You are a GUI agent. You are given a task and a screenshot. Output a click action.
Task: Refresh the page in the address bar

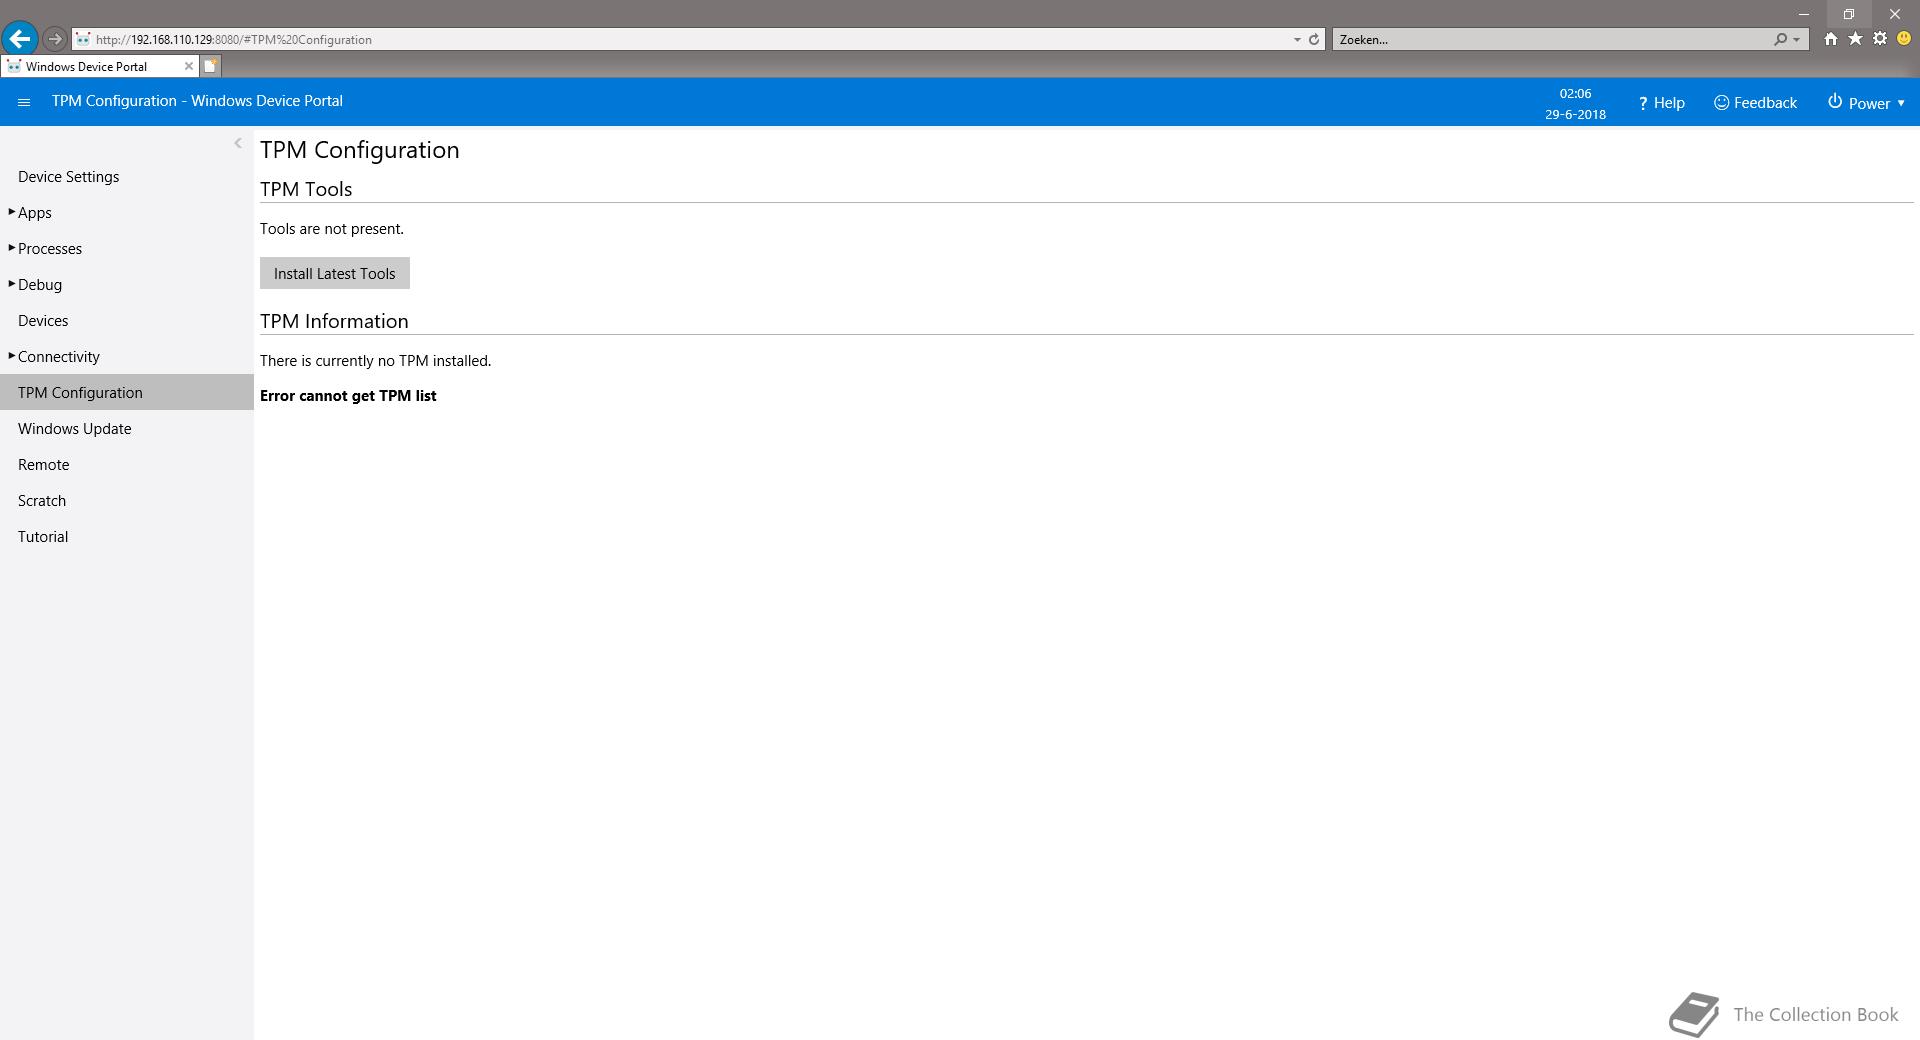coord(1314,40)
